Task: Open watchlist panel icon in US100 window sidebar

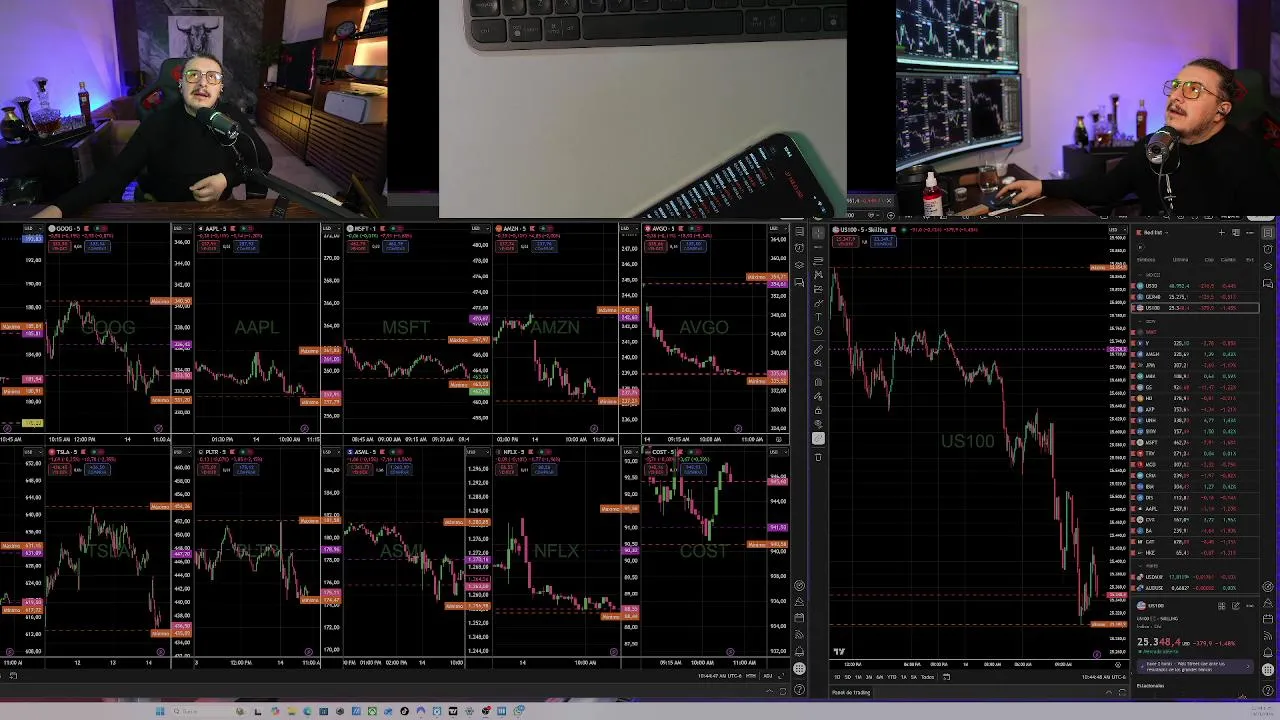Action: tap(1268, 233)
